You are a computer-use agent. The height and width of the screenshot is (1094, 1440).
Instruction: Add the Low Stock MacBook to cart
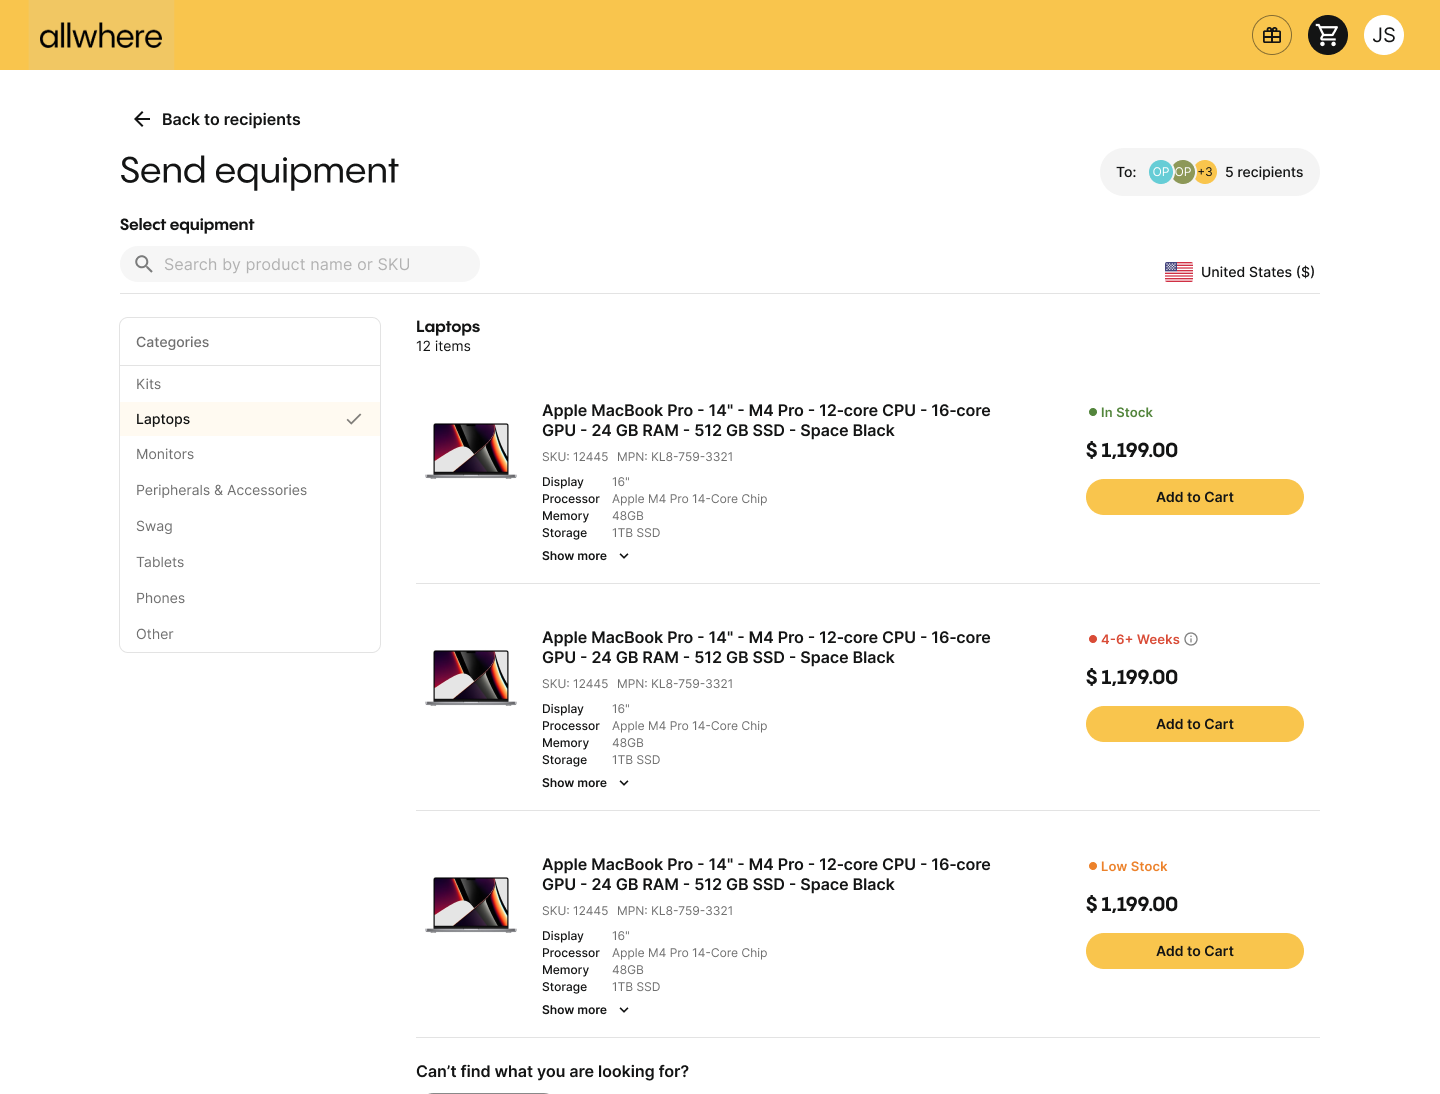pyautogui.click(x=1194, y=951)
